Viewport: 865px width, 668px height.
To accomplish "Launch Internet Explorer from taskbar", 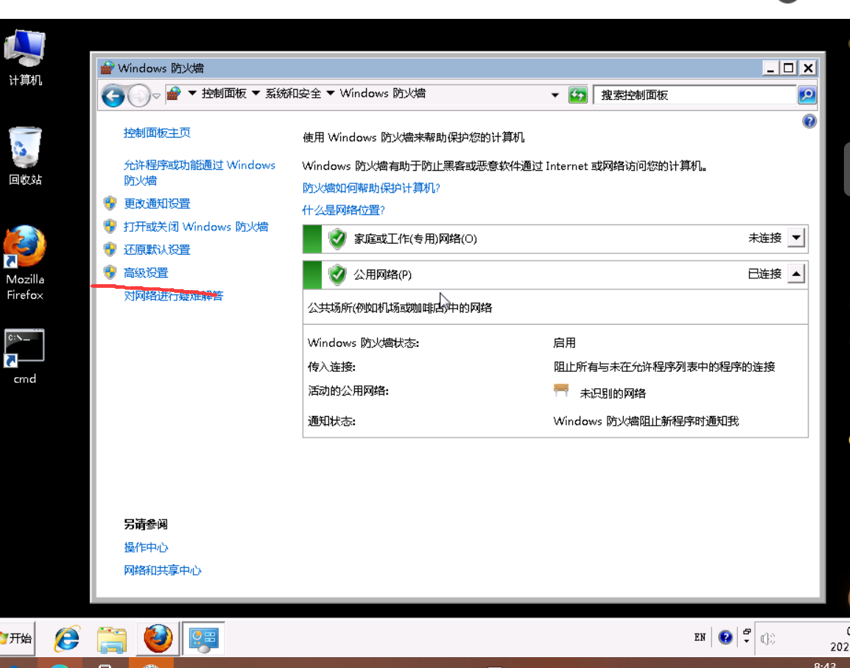I will pyautogui.click(x=67, y=639).
